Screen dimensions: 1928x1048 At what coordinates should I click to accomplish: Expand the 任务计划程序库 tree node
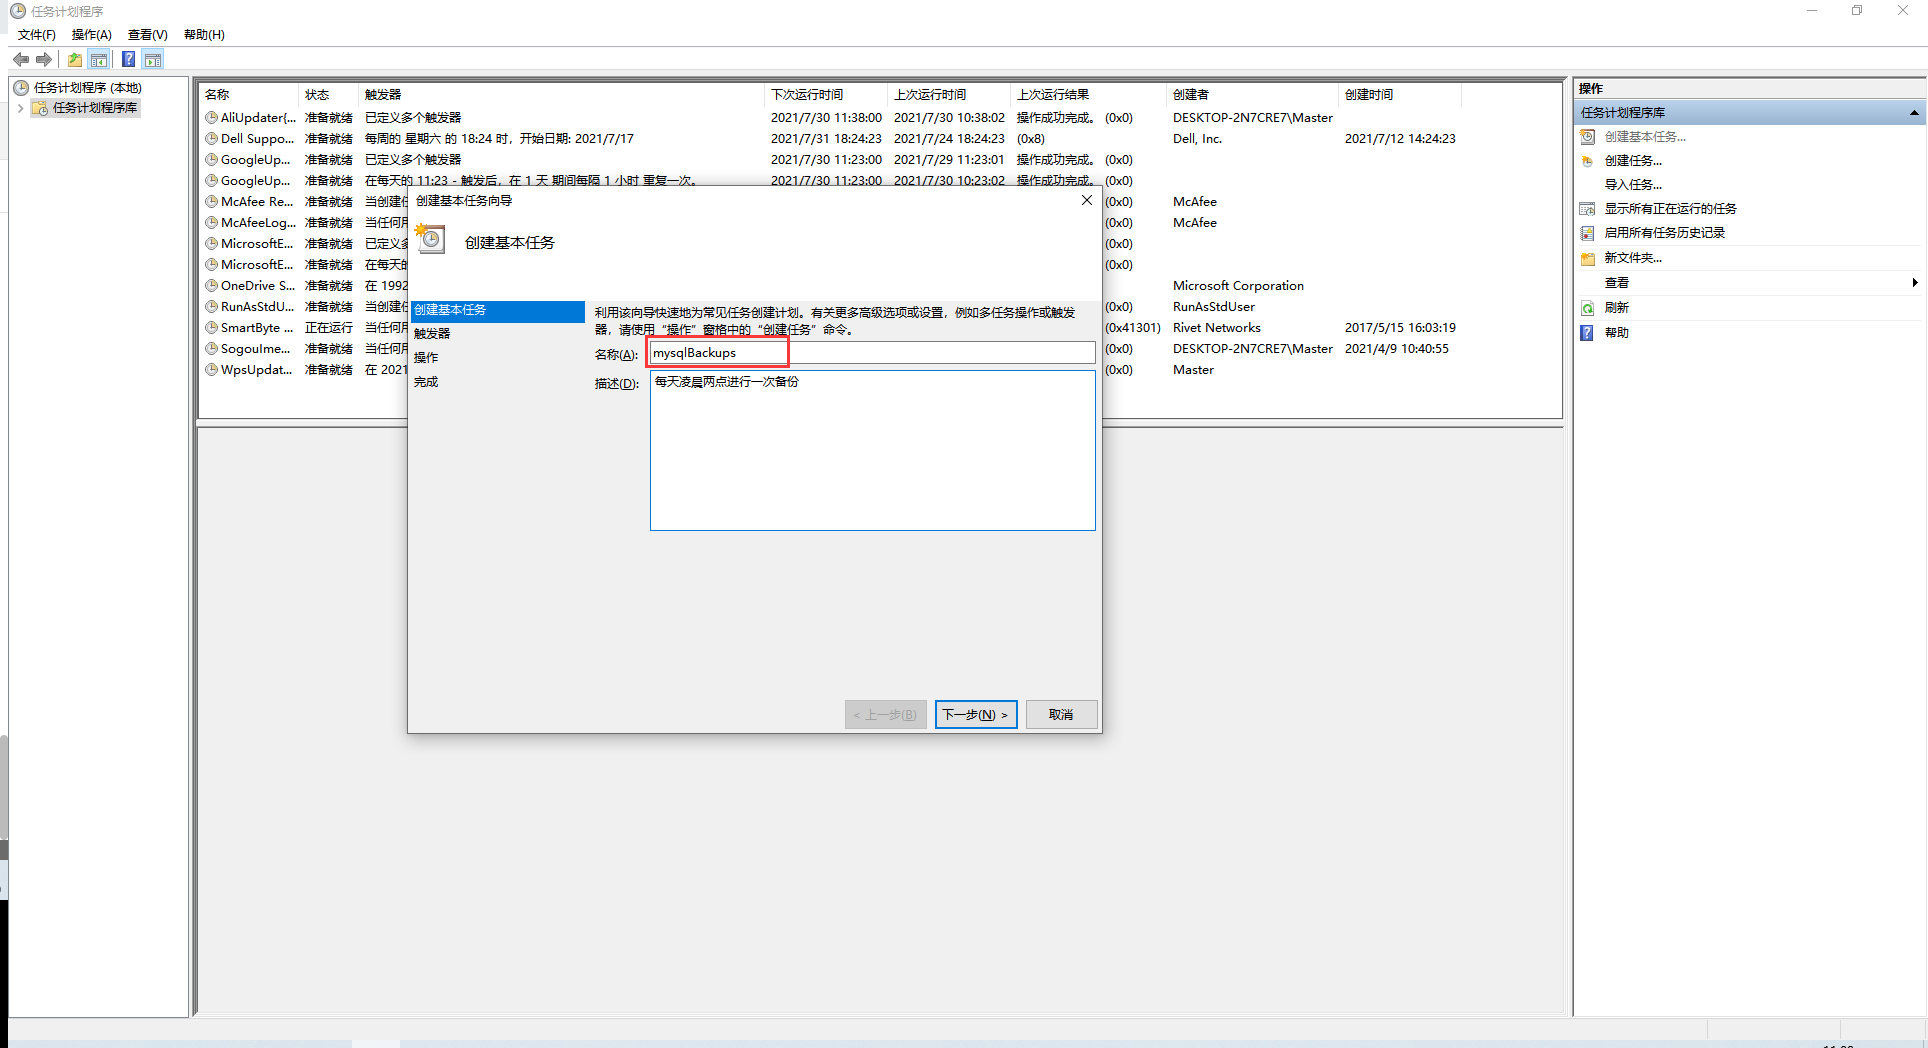coord(20,108)
